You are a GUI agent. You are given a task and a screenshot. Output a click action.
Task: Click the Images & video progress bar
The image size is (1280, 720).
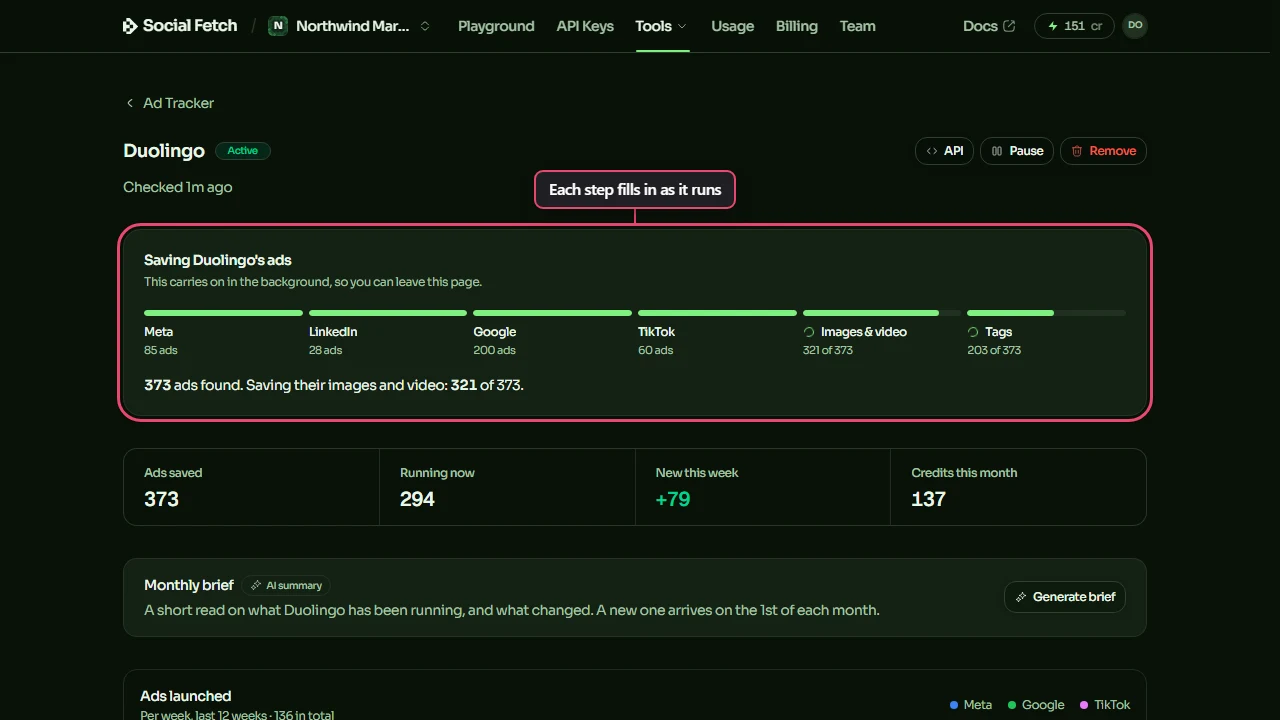pyautogui.click(x=882, y=313)
